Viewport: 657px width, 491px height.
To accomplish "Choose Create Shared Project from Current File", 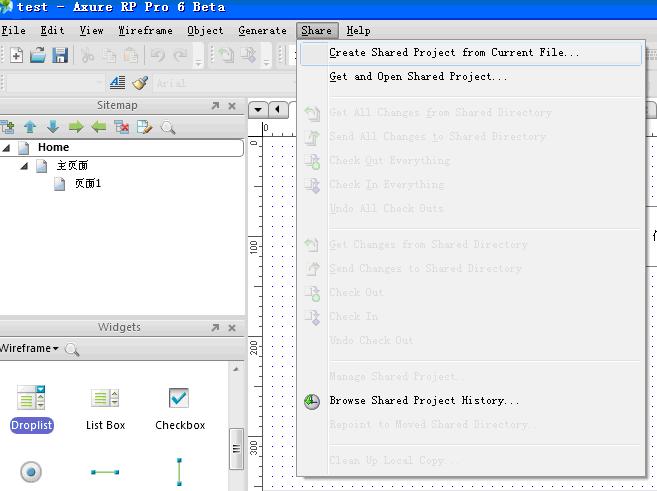I will point(471,53).
